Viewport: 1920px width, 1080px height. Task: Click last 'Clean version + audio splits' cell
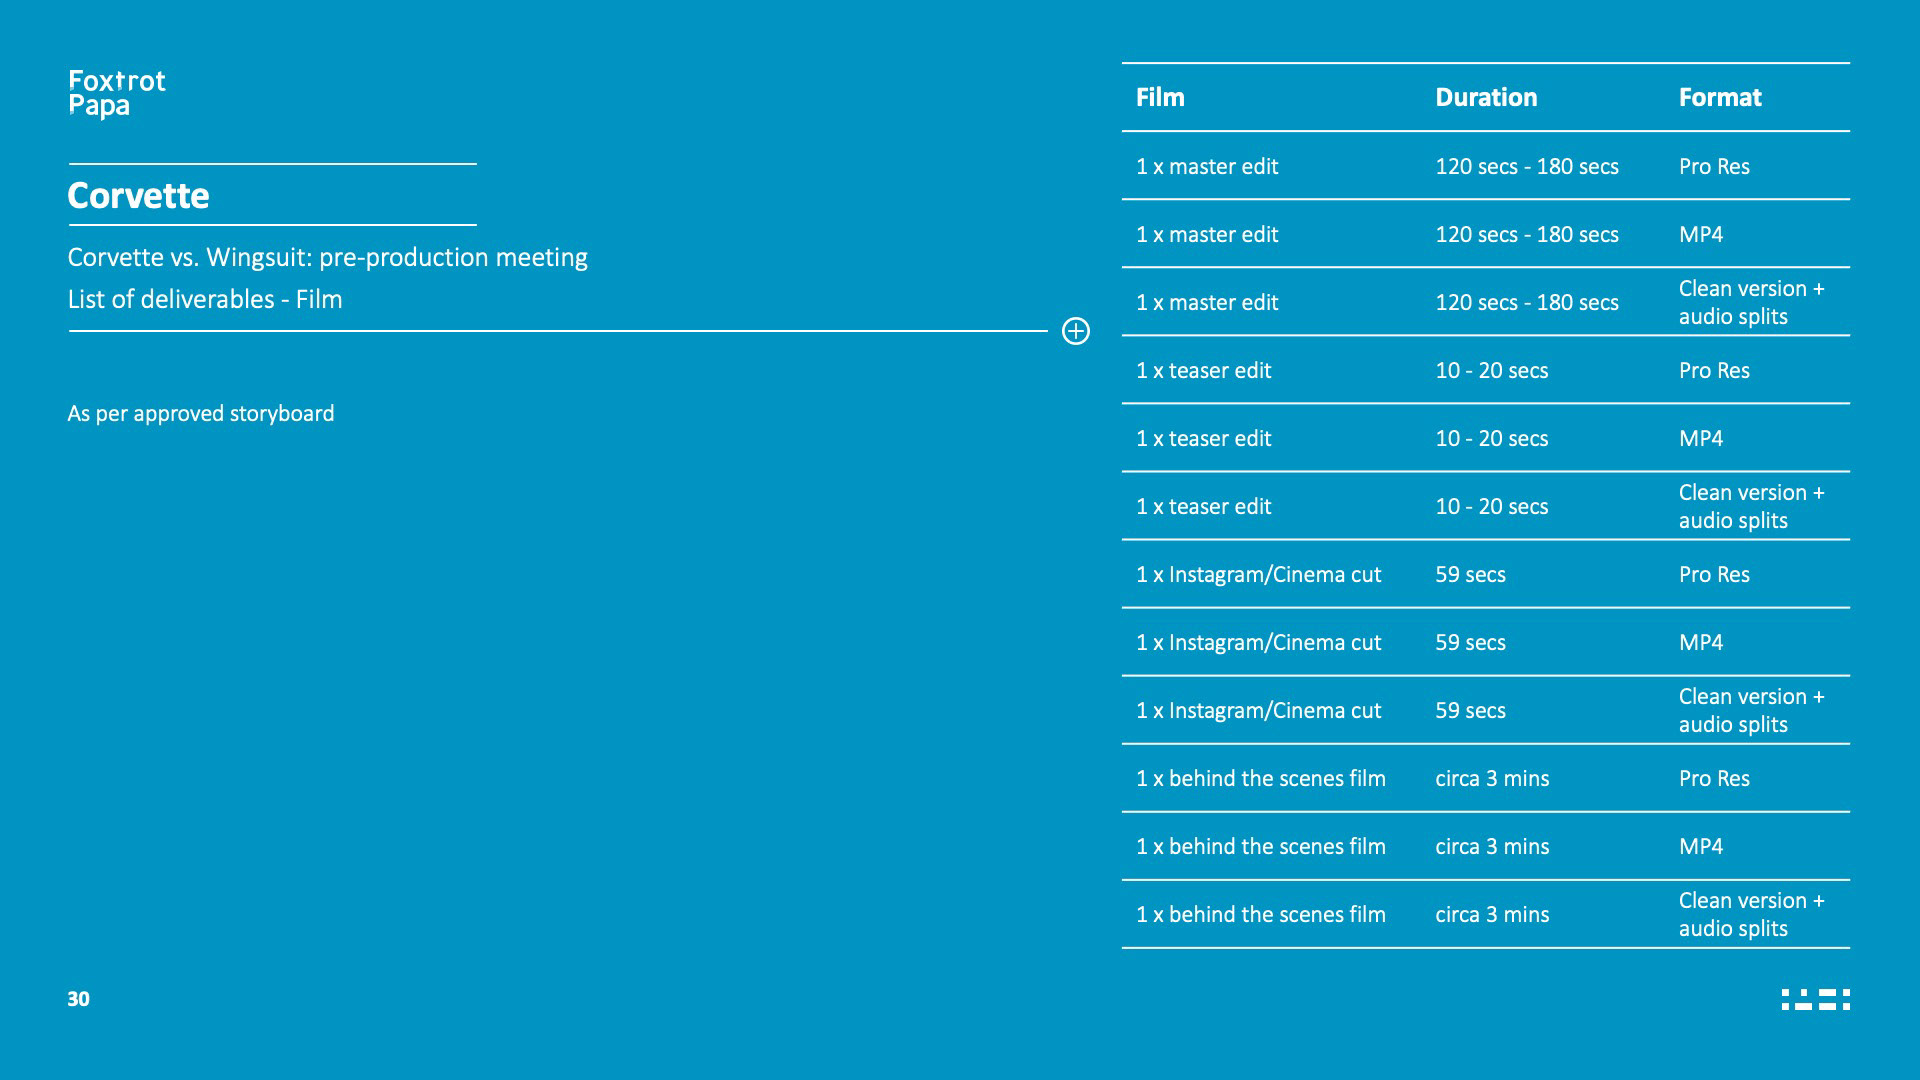(x=1750, y=914)
